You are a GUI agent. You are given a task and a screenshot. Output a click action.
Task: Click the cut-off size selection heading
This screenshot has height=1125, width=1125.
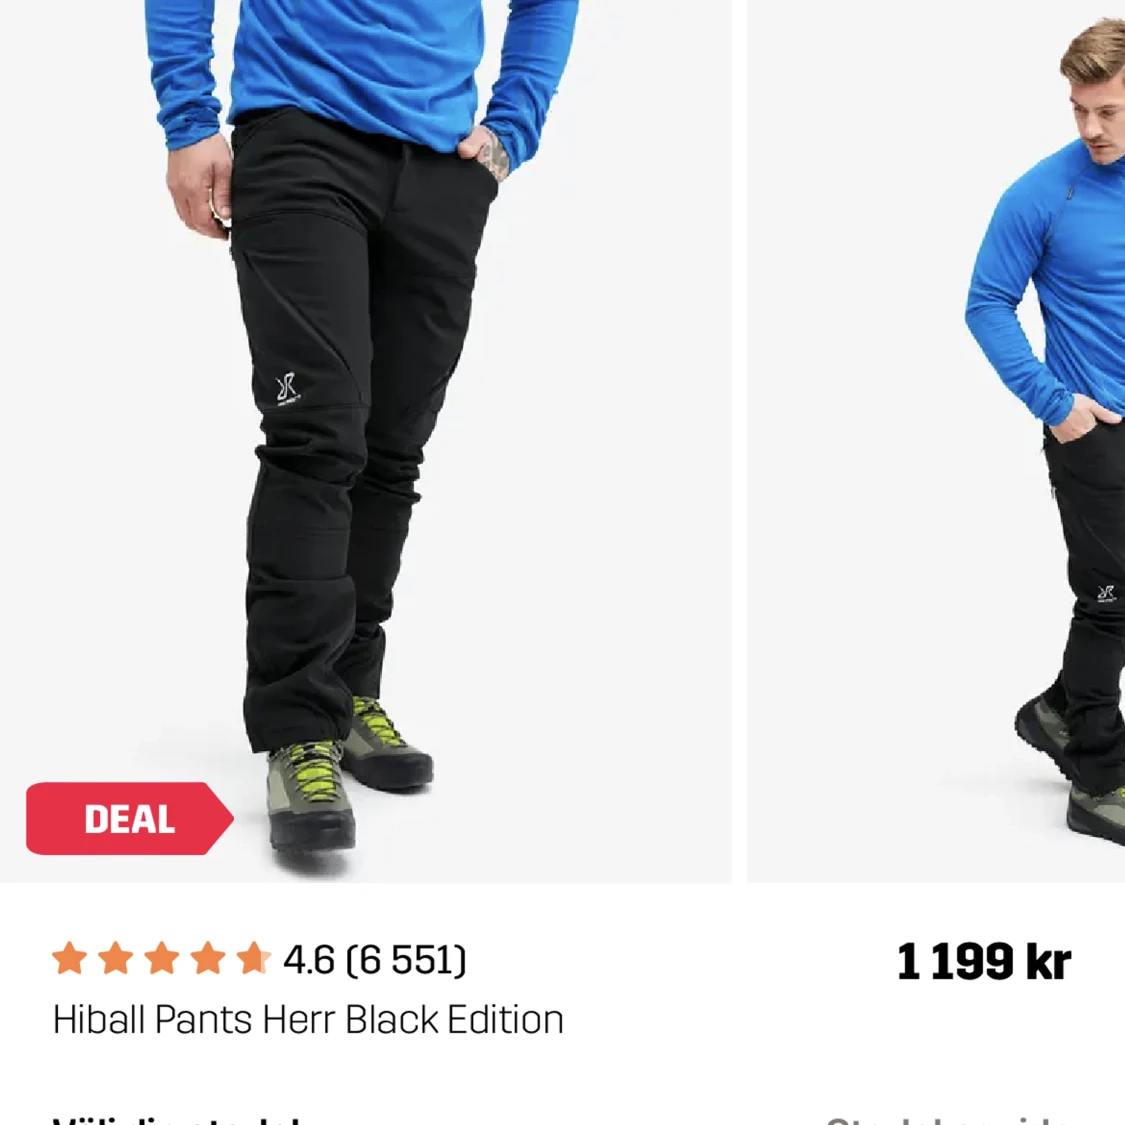(176, 1119)
